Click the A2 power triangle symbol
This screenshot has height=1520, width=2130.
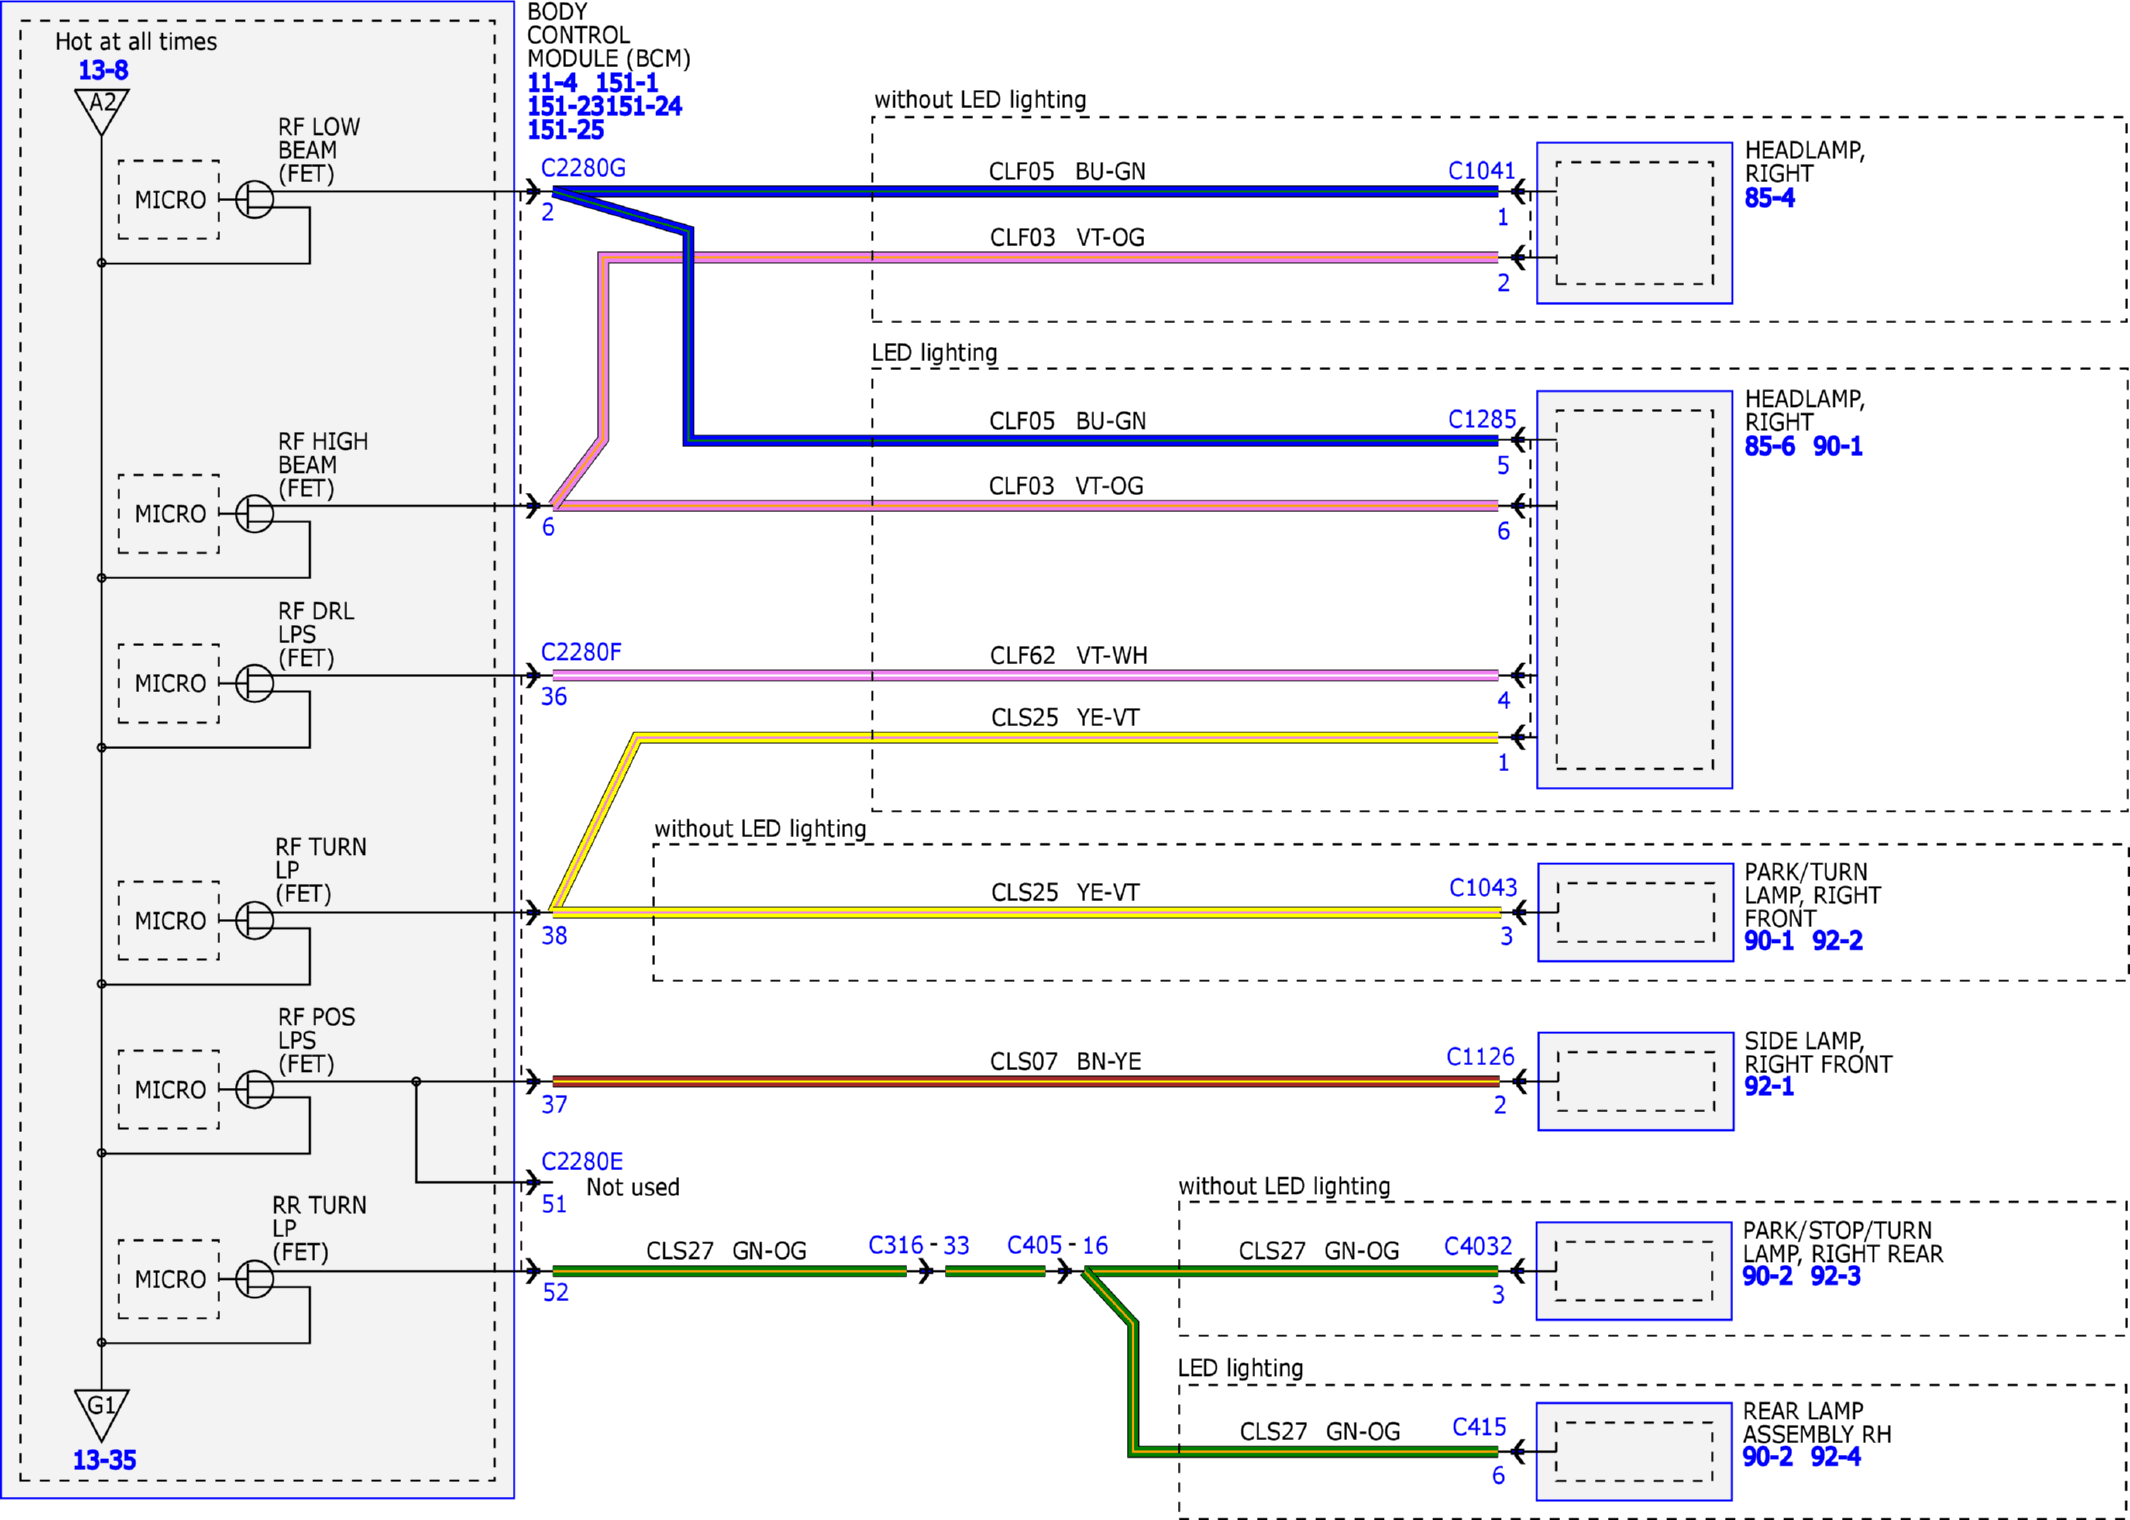(102, 110)
